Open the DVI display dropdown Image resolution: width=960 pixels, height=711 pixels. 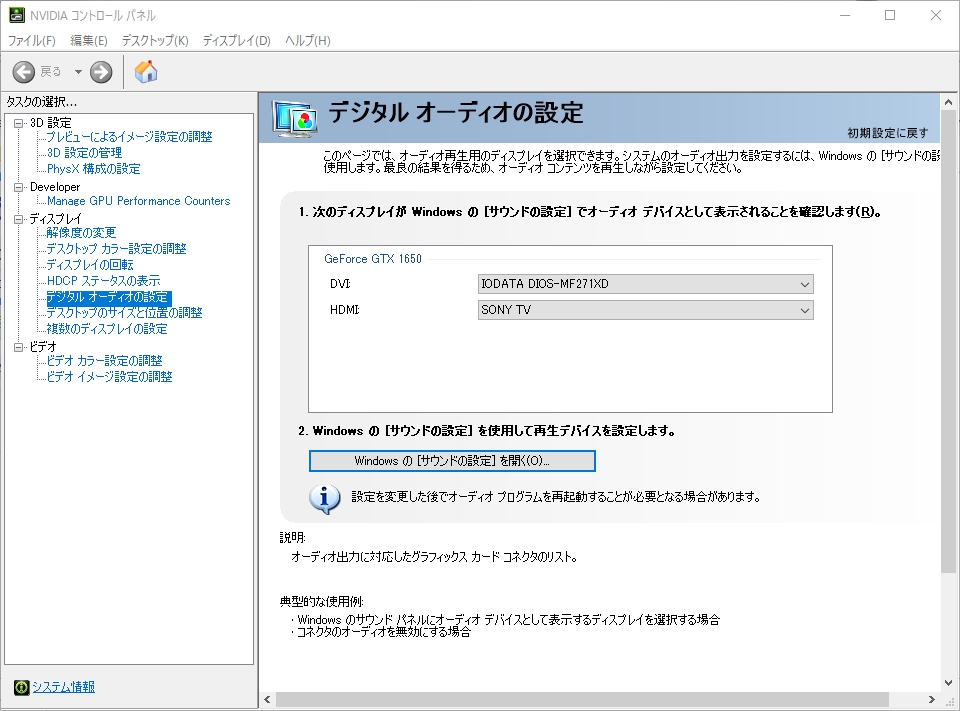(x=645, y=284)
